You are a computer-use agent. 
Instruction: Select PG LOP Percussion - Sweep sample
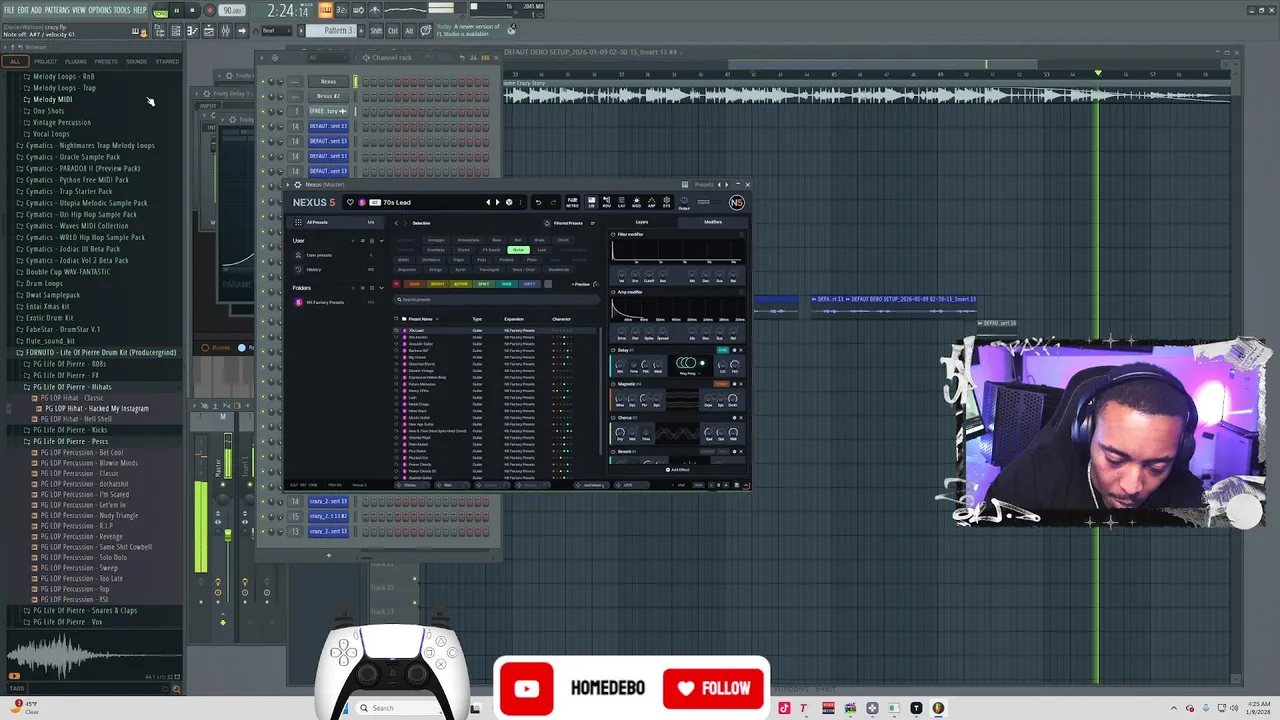pyautogui.click(x=79, y=568)
